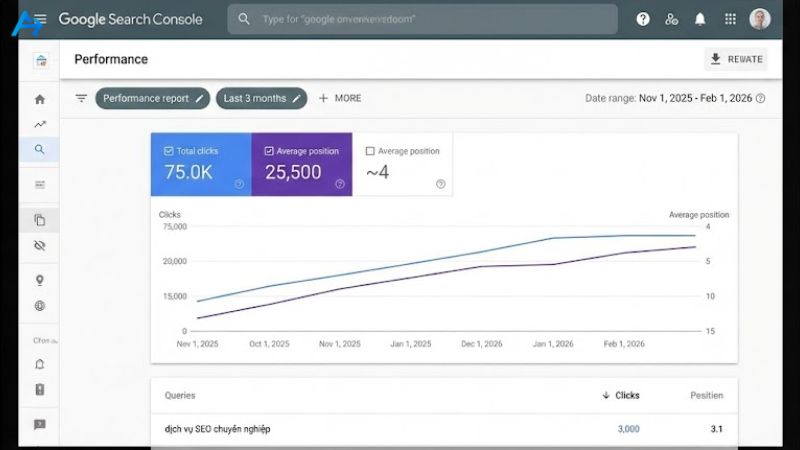The image size is (800, 450).
Task: Click the 3,000 clicks value
Action: [629, 429]
